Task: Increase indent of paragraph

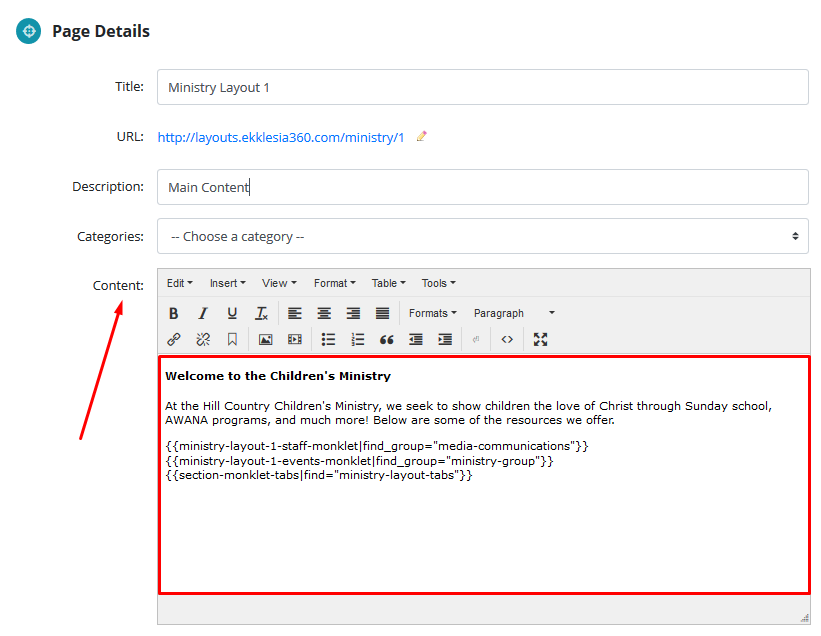Action: pos(446,339)
